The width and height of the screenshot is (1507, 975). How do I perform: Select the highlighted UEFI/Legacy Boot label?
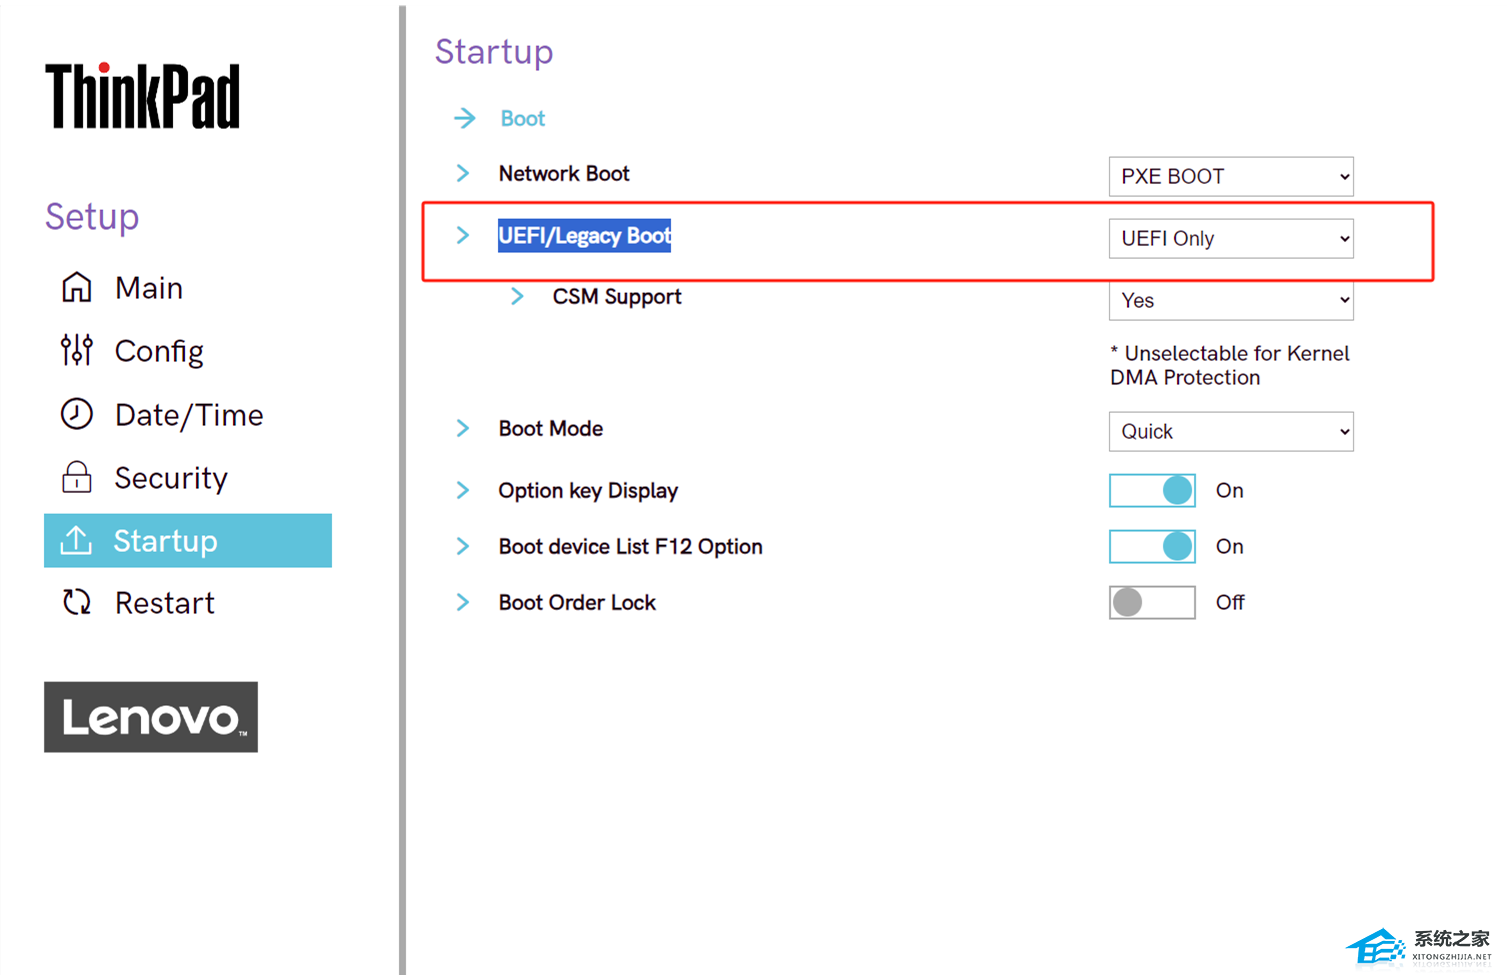585,236
